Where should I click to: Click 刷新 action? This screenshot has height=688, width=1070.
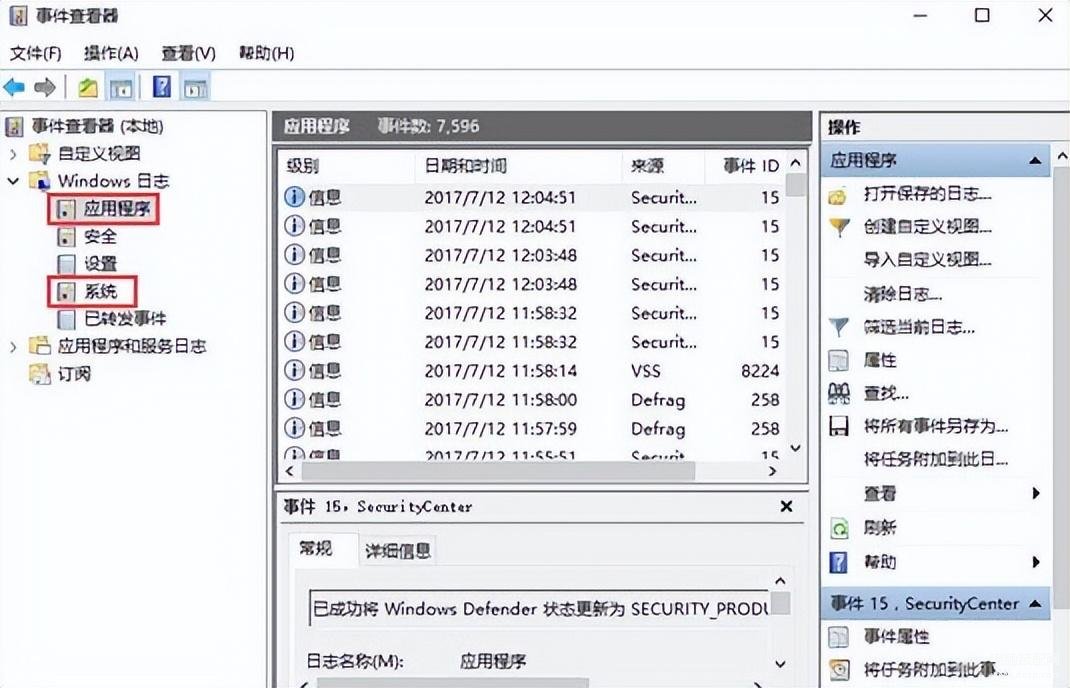880,528
